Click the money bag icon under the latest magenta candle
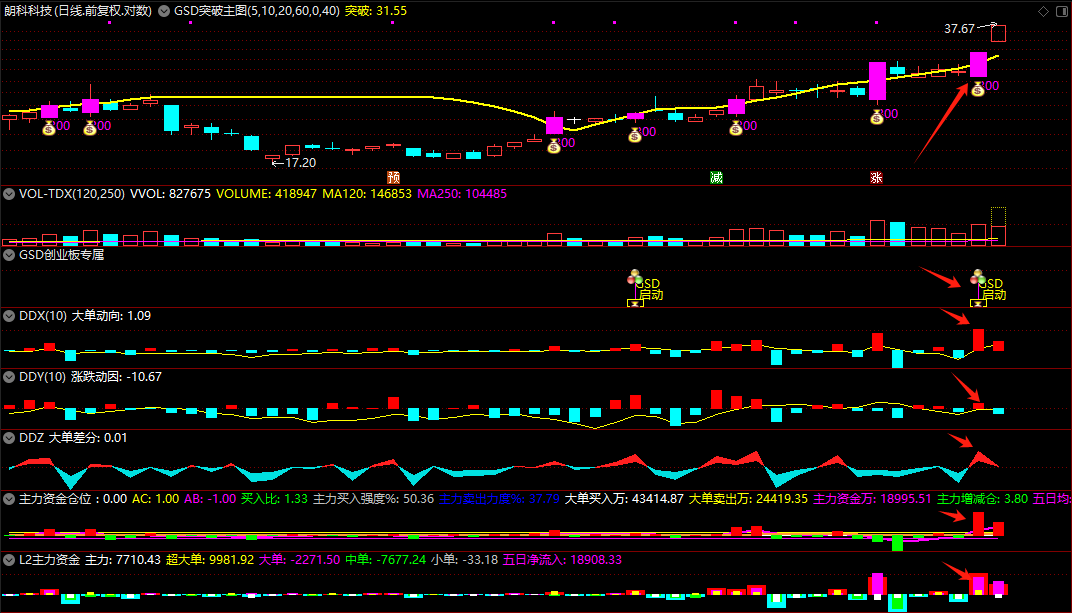This screenshot has width=1072, height=613. [x=977, y=88]
